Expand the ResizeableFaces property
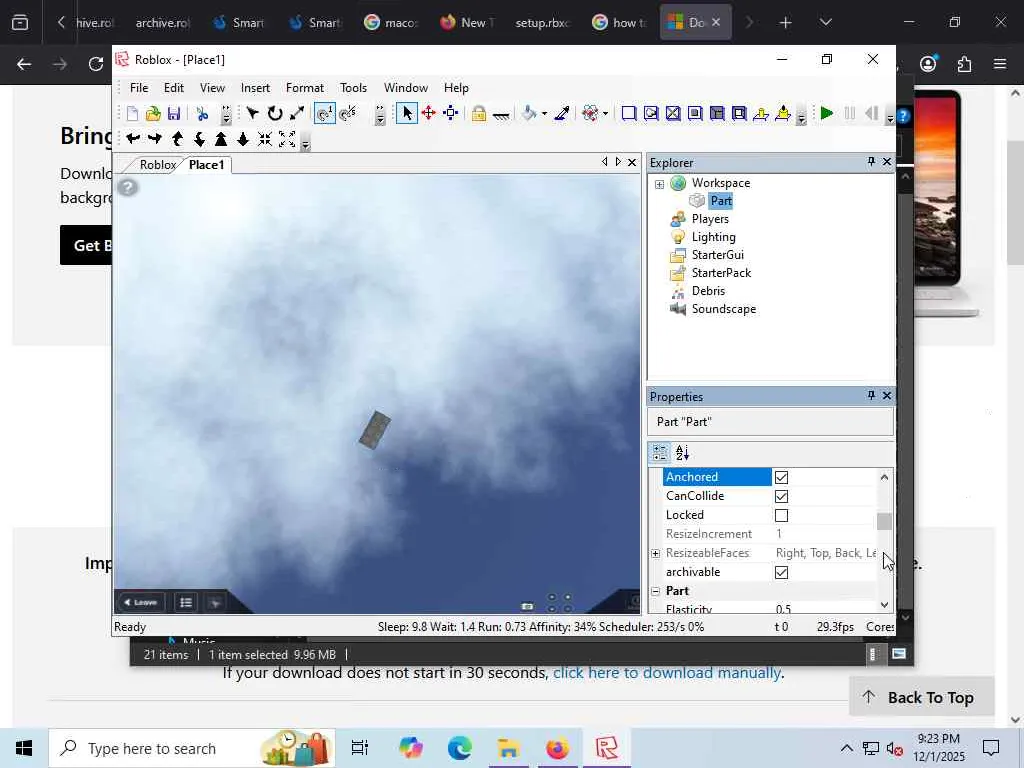 click(x=655, y=553)
